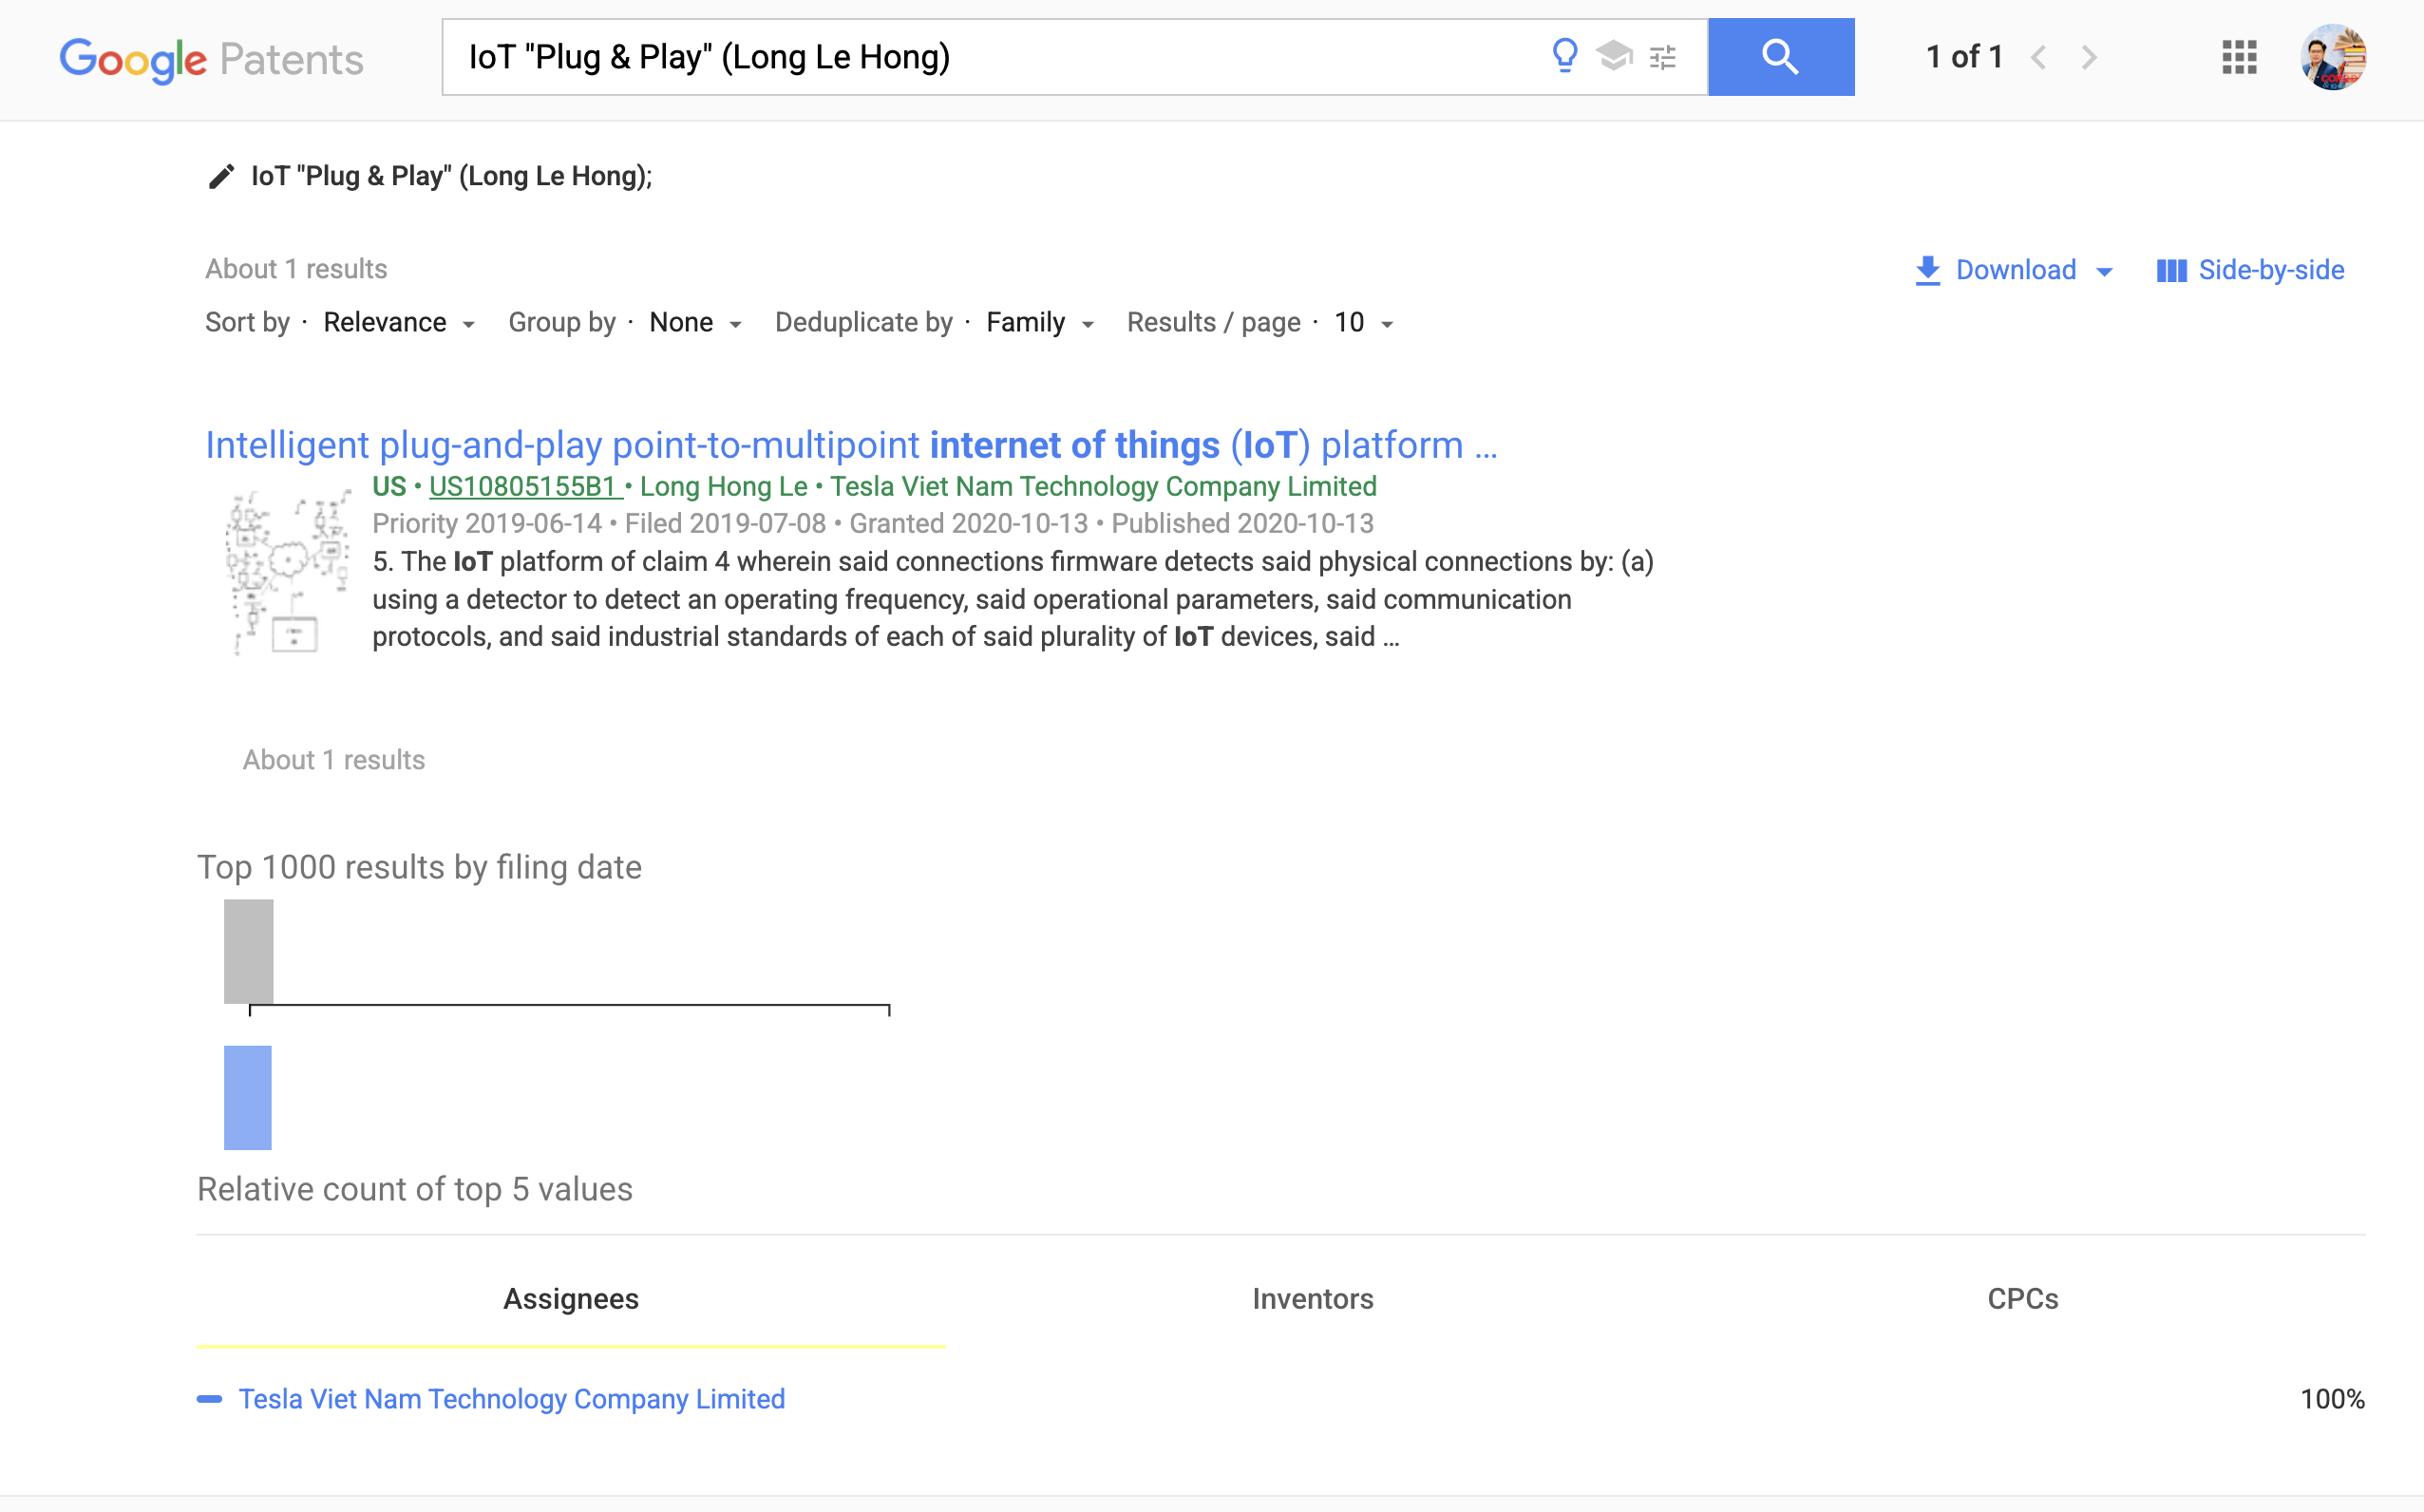Click the pencil edit query icon
Viewport: 2424px width, 1512px height.
pos(221,177)
